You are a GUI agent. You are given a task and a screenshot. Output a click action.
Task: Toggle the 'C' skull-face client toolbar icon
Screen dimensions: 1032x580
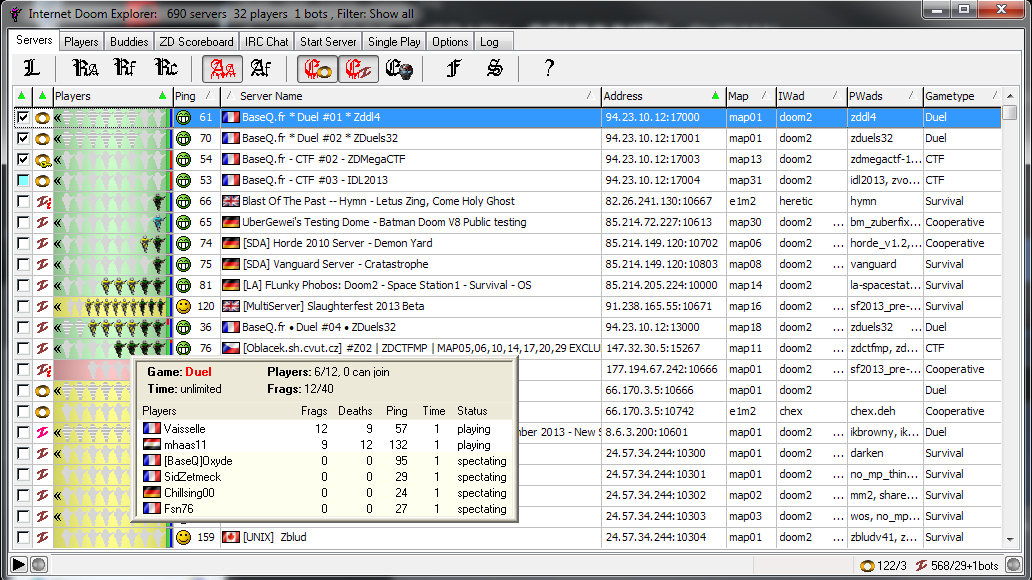pyautogui.click(x=399, y=68)
